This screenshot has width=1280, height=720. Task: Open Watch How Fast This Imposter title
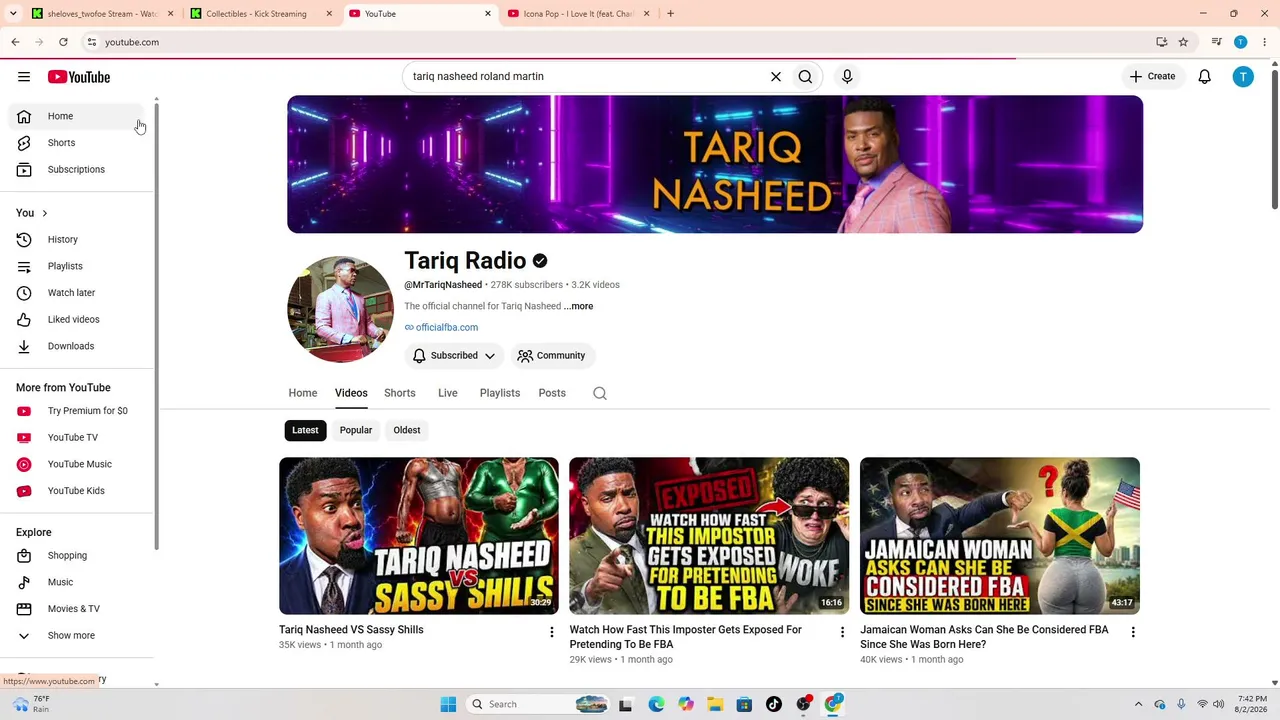pyautogui.click(x=686, y=637)
